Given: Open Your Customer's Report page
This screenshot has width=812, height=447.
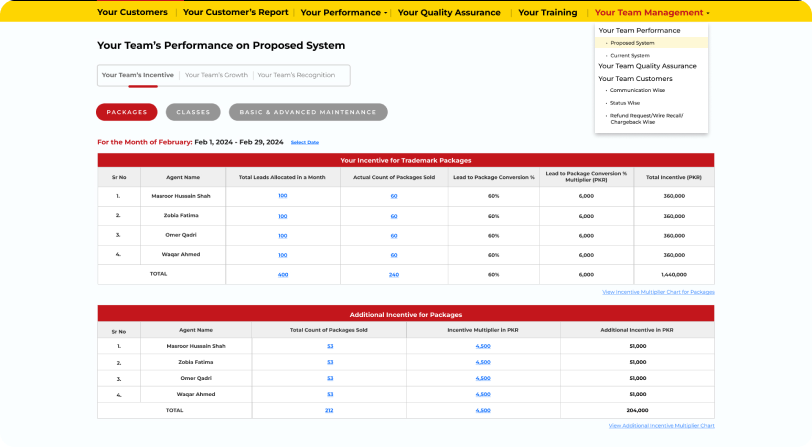Looking at the screenshot, I should point(236,13).
